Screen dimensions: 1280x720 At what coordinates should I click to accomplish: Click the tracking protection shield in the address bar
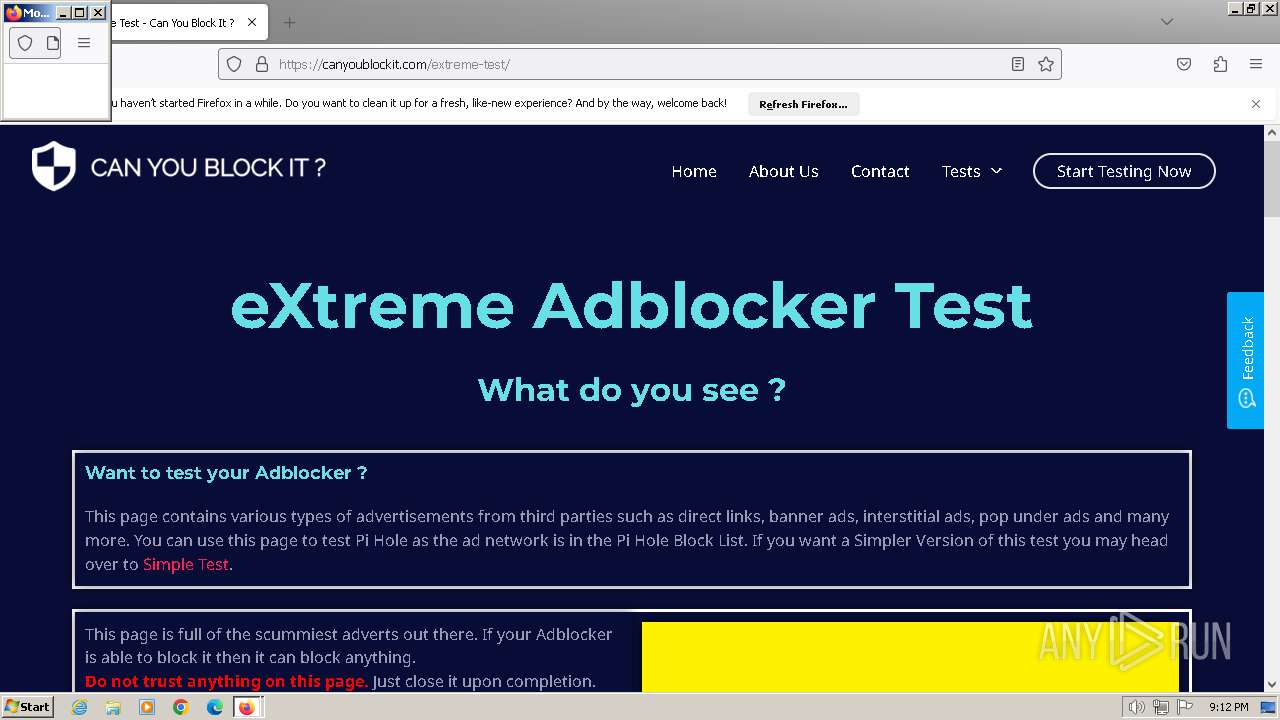tap(234, 64)
